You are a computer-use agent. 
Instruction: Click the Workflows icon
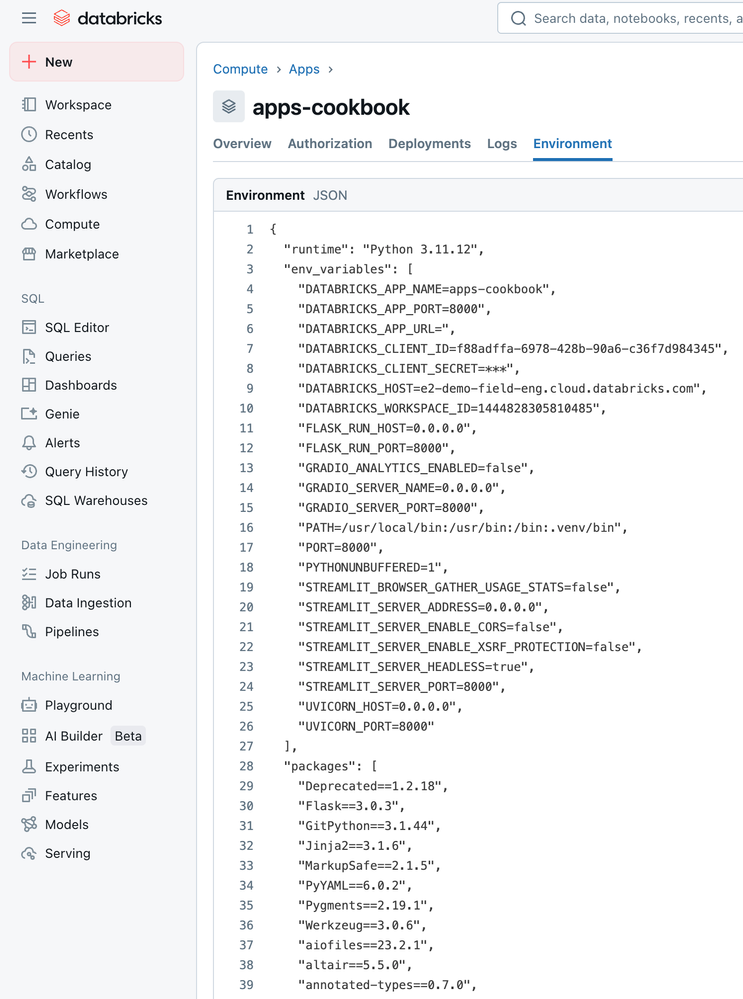(x=29, y=194)
